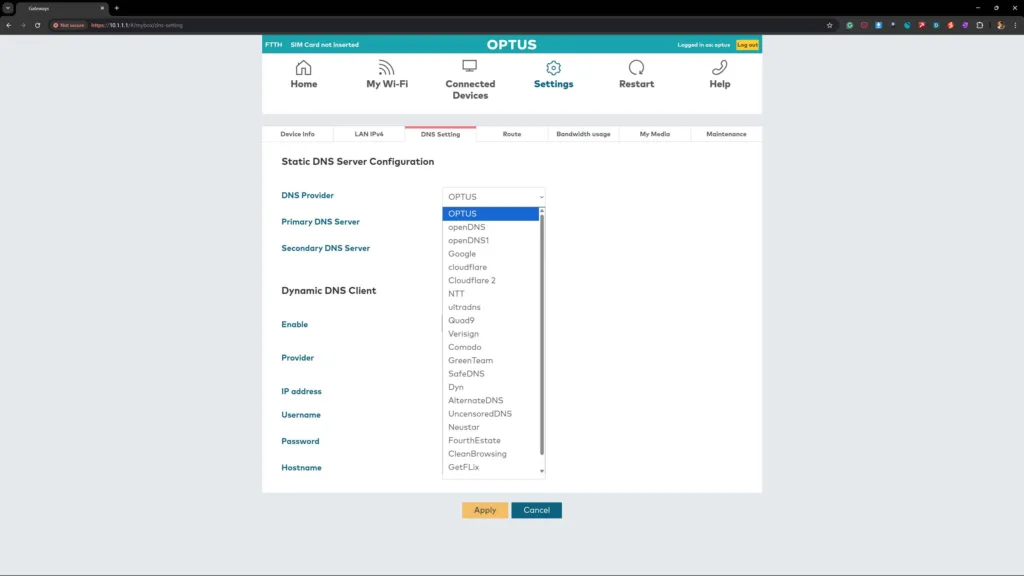This screenshot has width=1024, height=576.
Task: Click the Restart circular arrow icon
Action: (x=637, y=68)
